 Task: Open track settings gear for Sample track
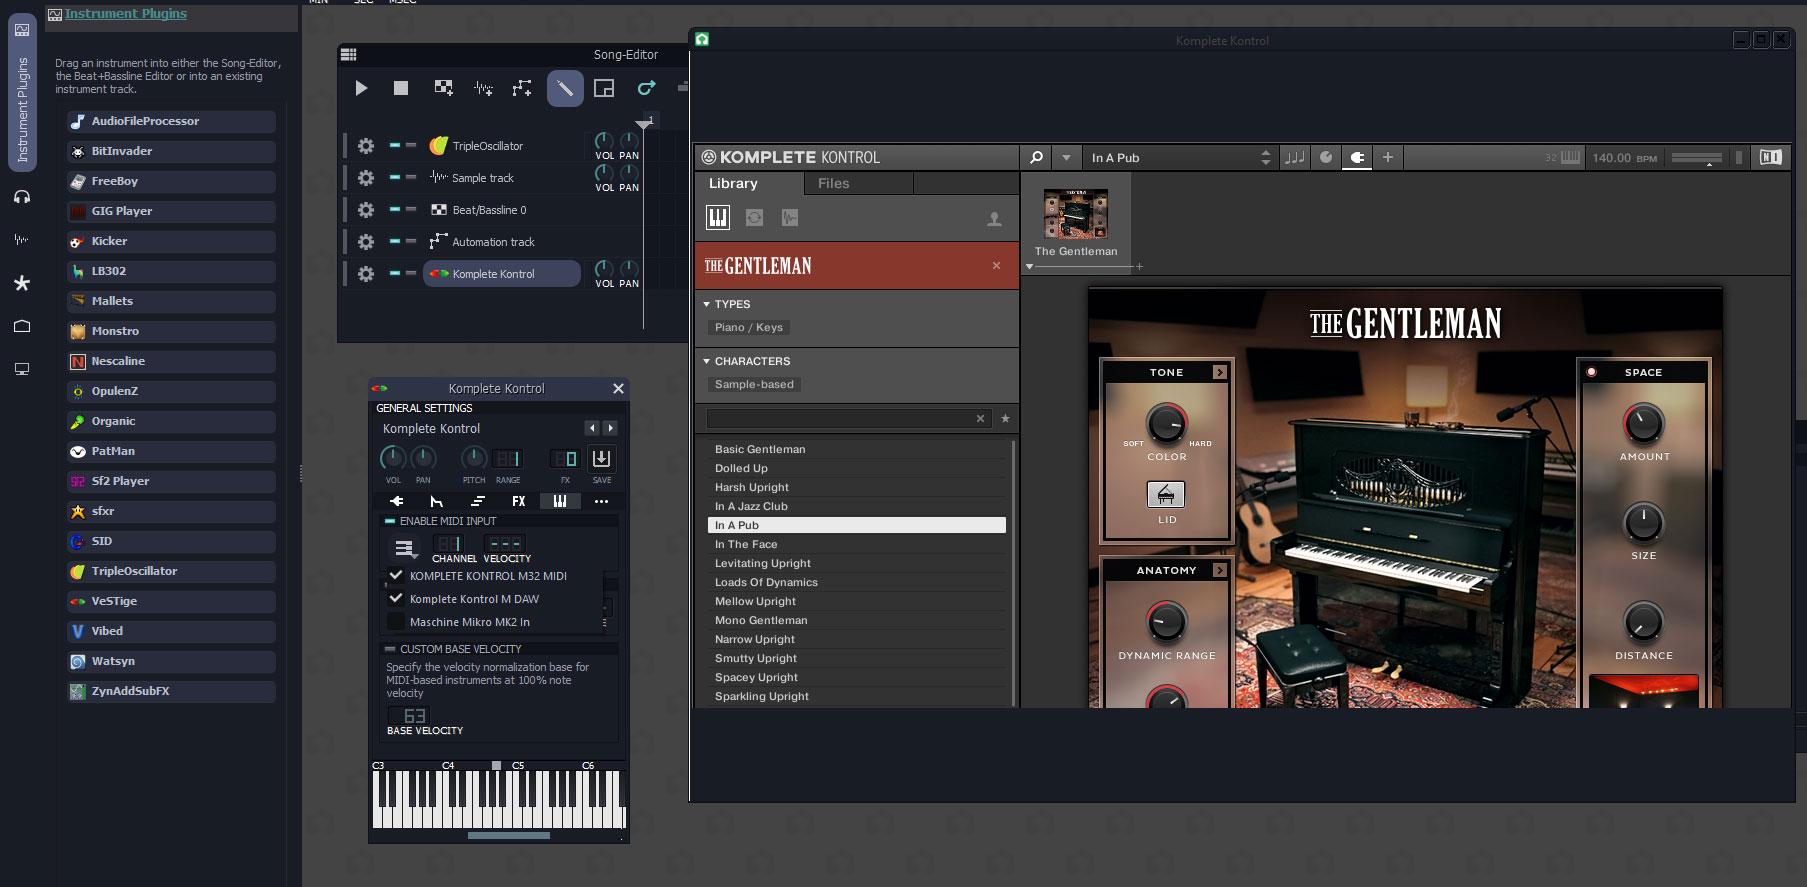[x=366, y=178]
